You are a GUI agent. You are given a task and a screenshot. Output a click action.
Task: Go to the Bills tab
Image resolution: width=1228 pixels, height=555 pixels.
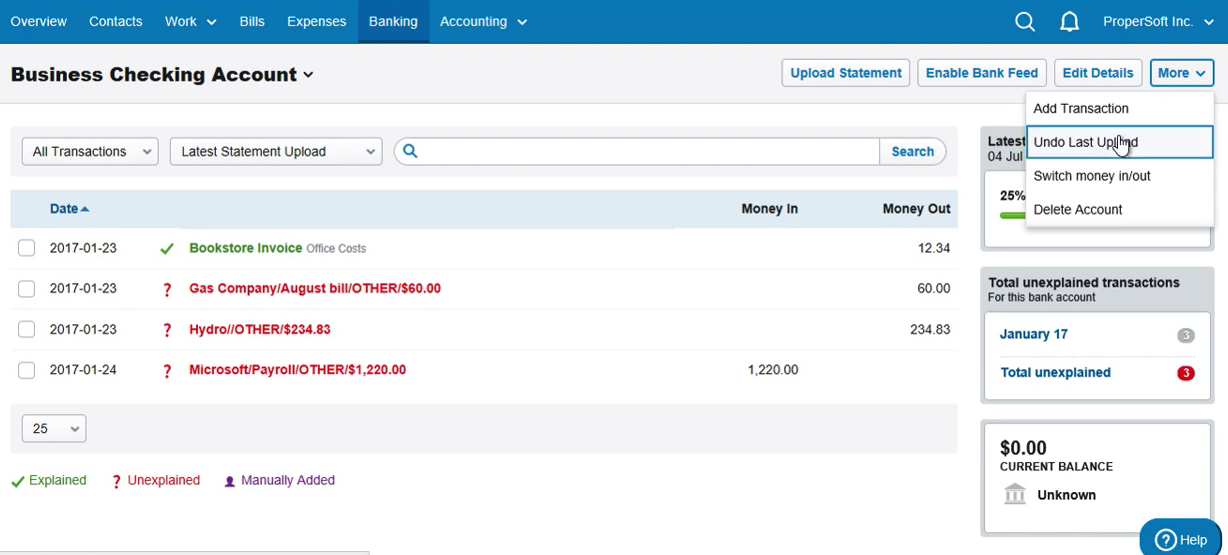coord(252,21)
